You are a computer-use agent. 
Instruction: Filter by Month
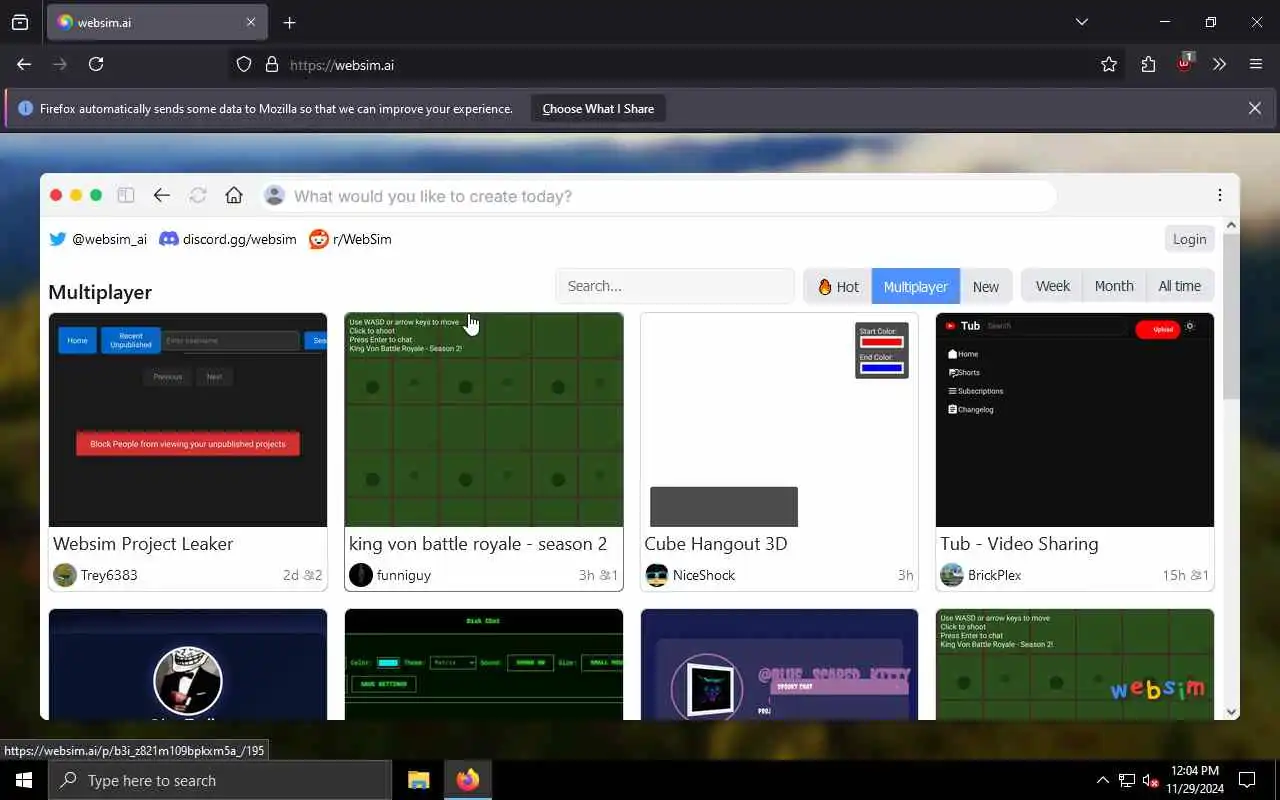(x=1114, y=286)
